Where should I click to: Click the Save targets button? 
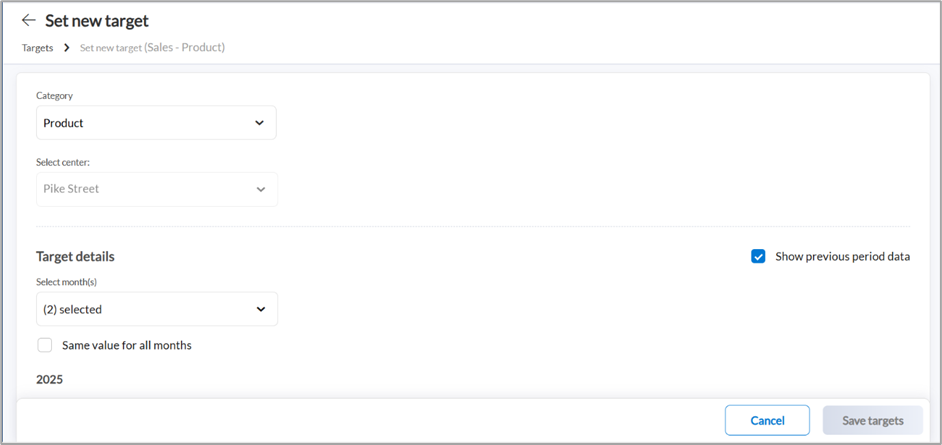click(x=872, y=420)
